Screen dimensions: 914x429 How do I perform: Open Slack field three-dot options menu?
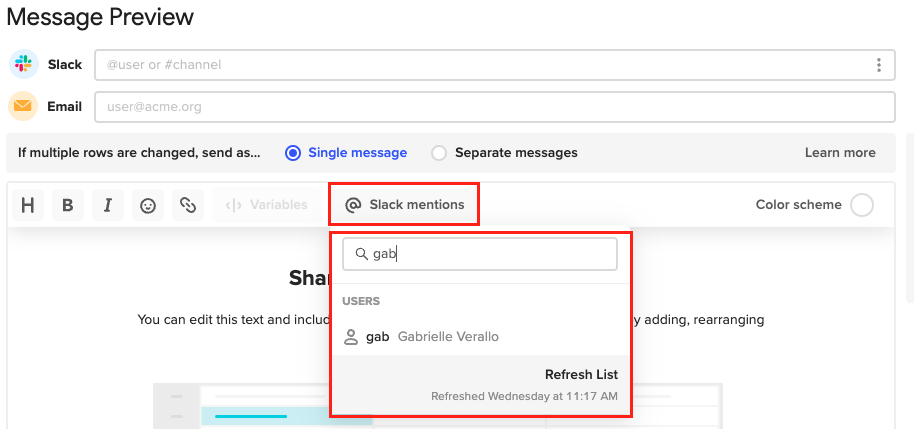[878, 65]
